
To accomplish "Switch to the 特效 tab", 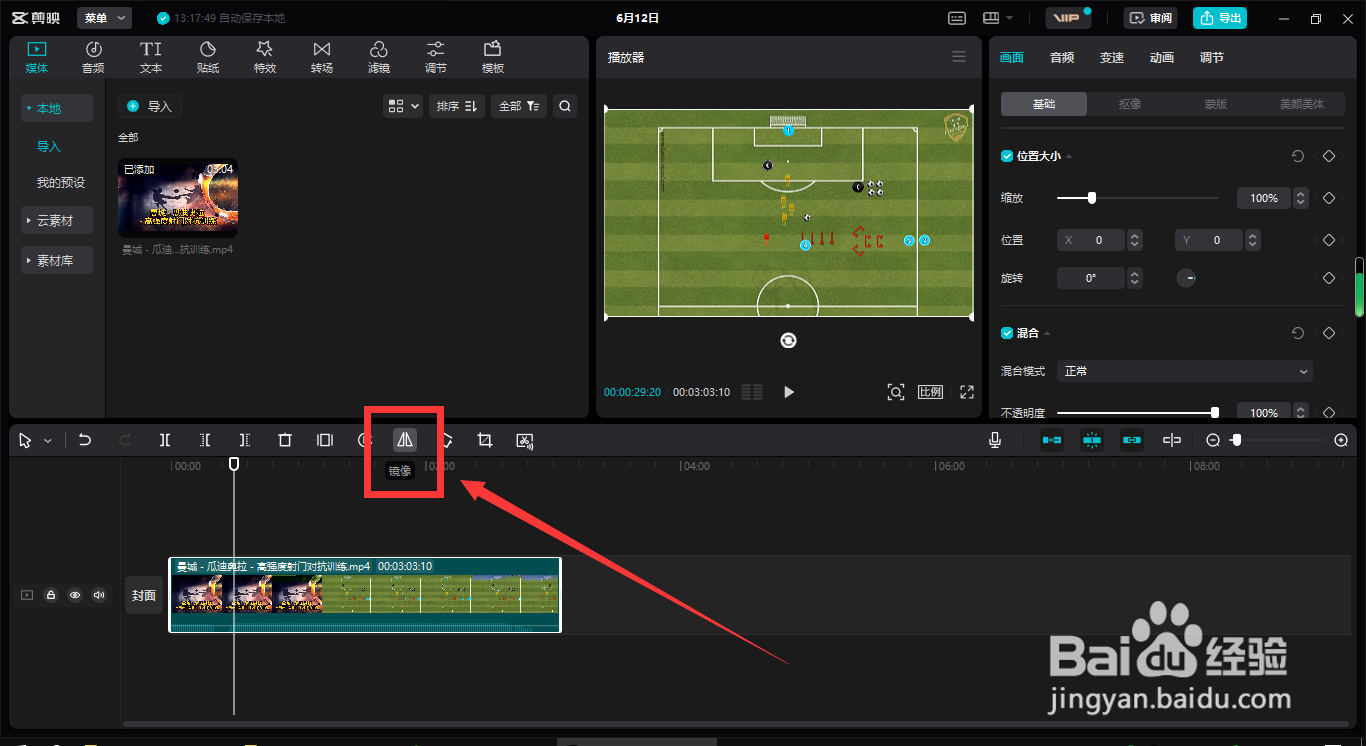I will 265,57.
